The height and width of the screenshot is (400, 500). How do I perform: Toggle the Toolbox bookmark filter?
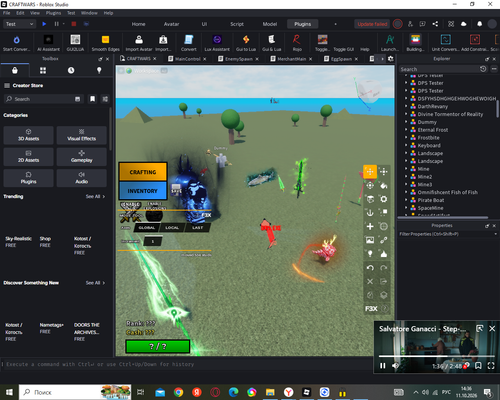[93, 99]
